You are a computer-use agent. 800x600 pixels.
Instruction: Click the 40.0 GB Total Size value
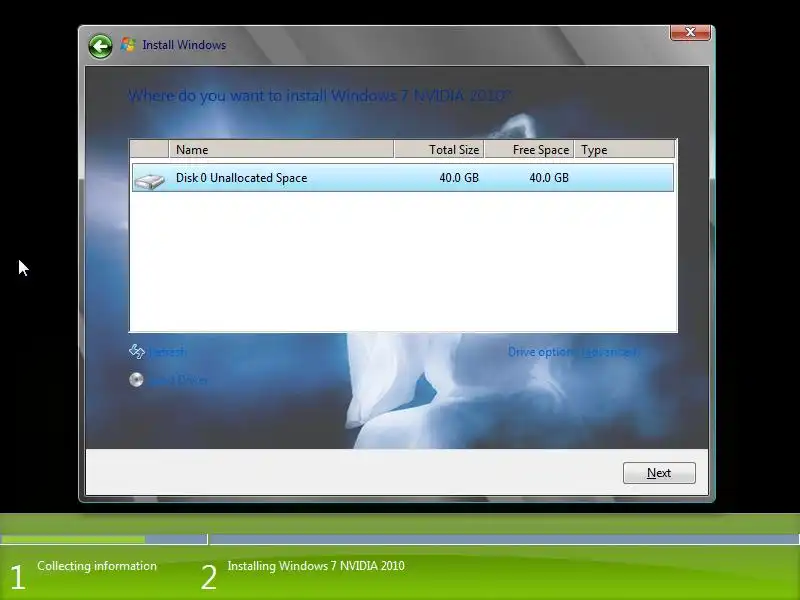pos(459,178)
